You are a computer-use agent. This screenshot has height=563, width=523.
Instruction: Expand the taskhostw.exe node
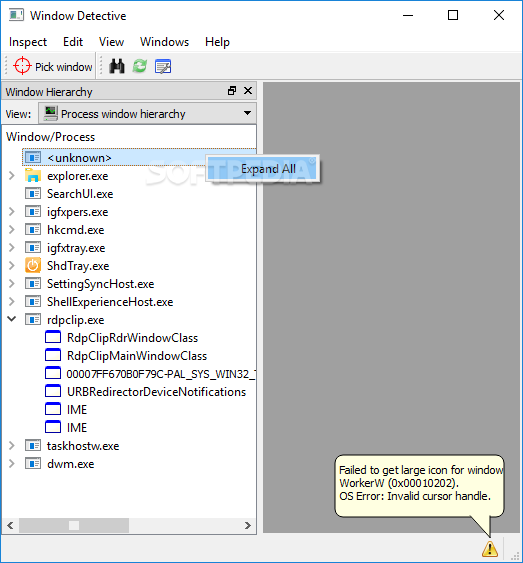click(x=12, y=446)
